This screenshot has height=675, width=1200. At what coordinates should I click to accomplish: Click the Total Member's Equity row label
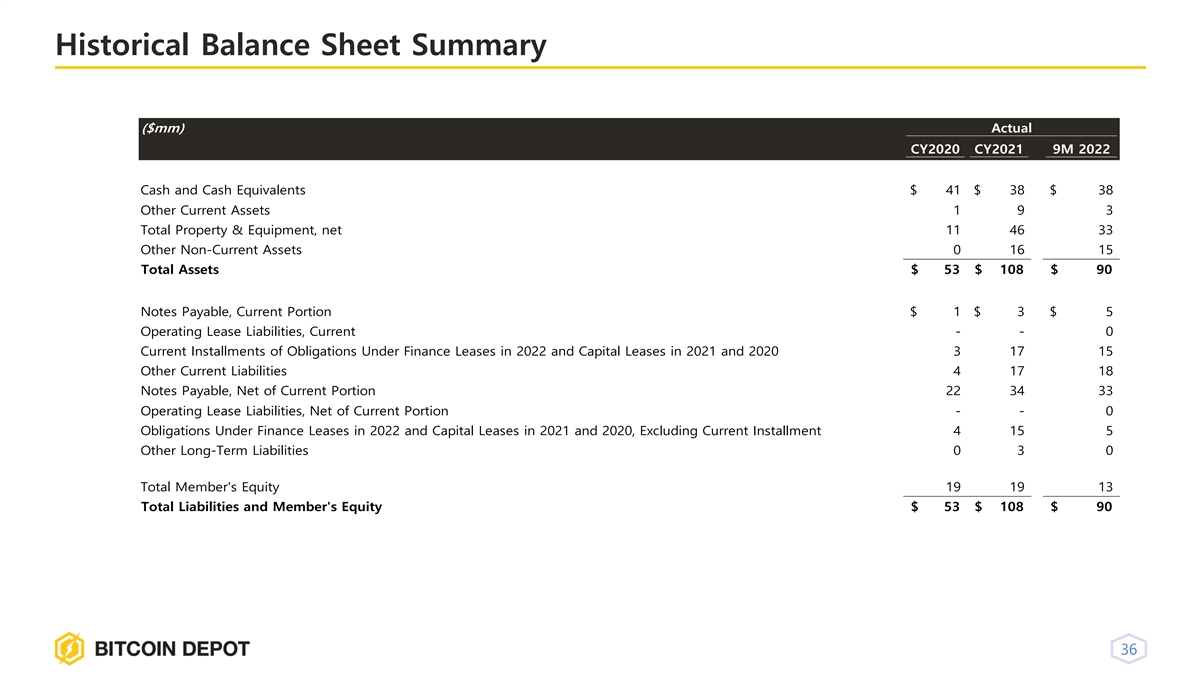click(210, 487)
